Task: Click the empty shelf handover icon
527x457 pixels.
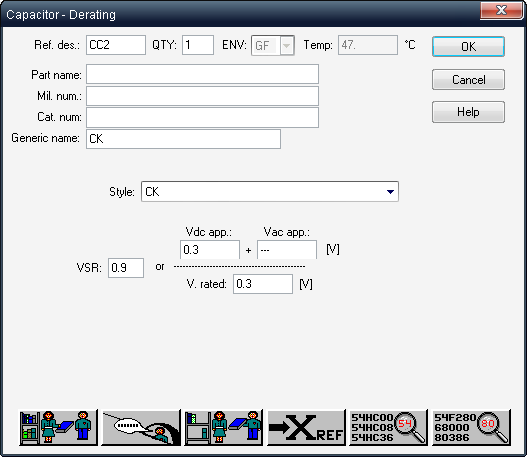Action: point(224,427)
